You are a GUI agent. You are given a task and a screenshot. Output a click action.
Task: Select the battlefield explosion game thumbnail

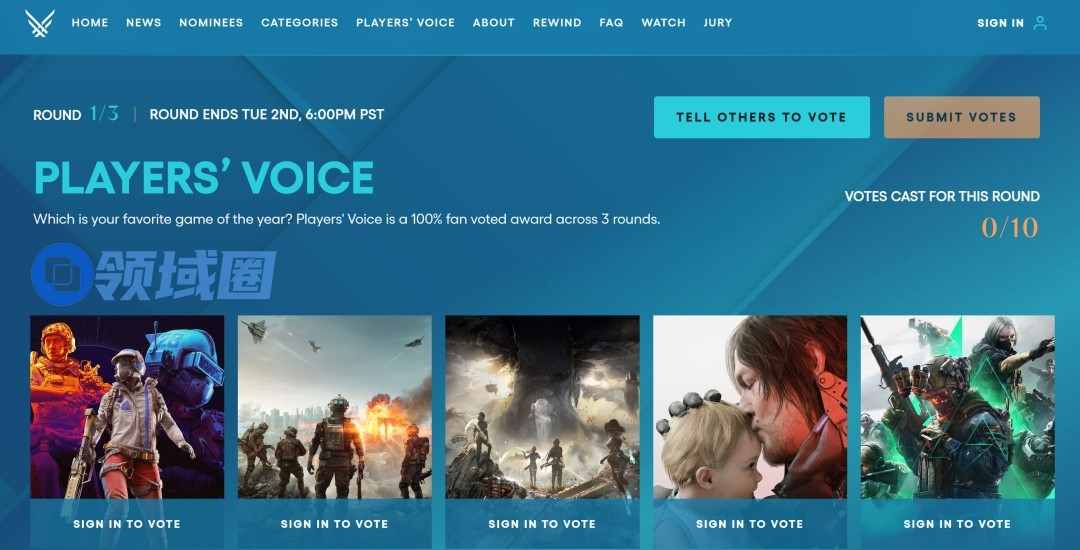(335, 407)
